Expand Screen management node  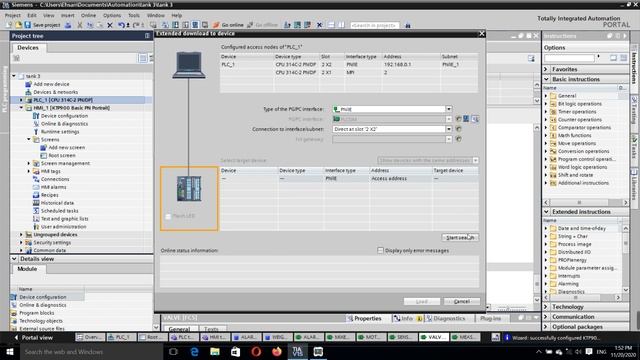(x=29, y=163)
